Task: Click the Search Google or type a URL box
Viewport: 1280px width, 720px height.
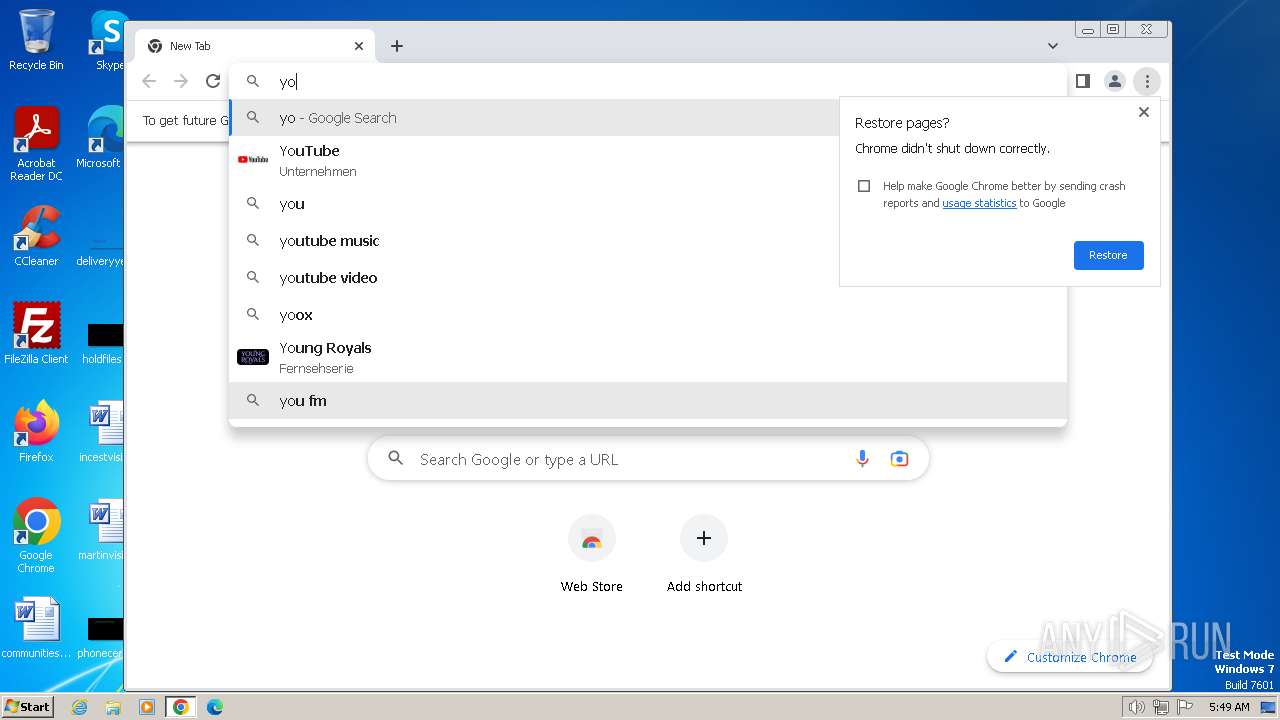Action: tap(648, 459)
